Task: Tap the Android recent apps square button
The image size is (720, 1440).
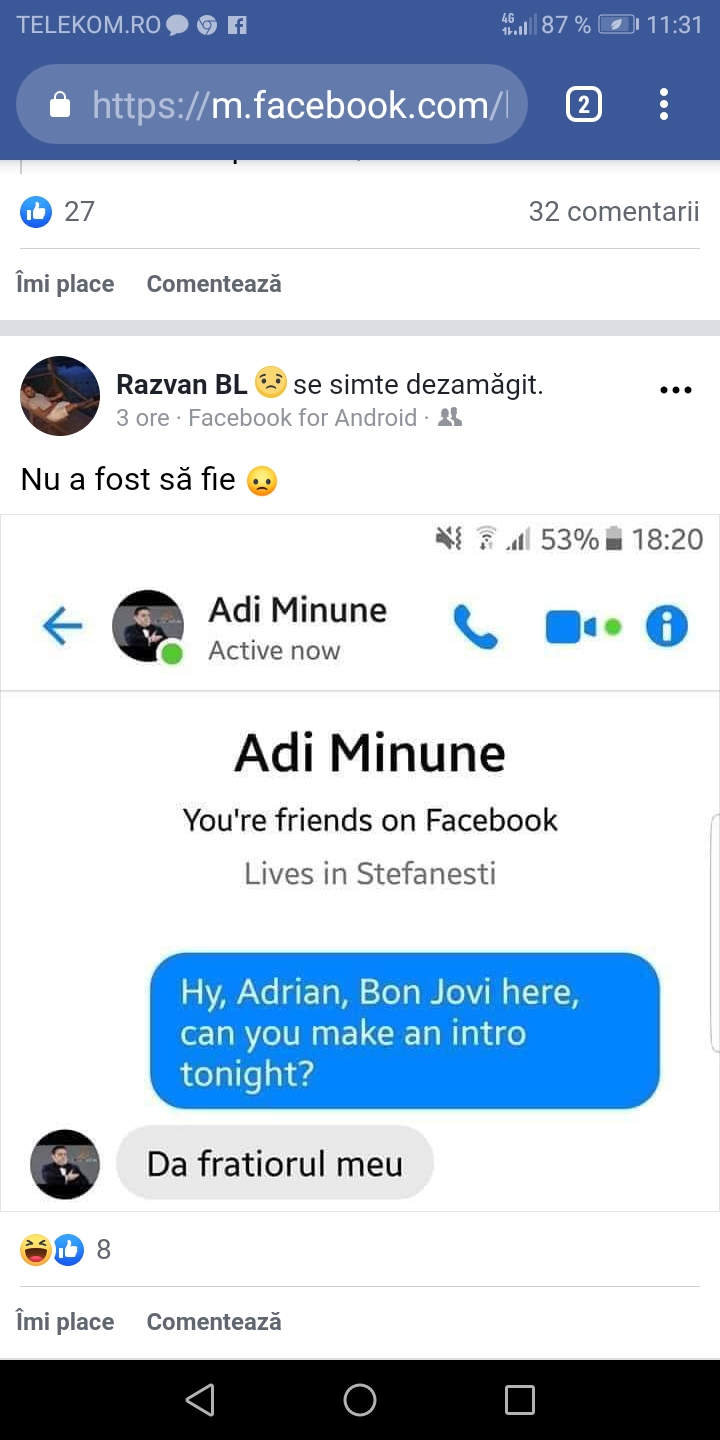Action: point(520,1399)
